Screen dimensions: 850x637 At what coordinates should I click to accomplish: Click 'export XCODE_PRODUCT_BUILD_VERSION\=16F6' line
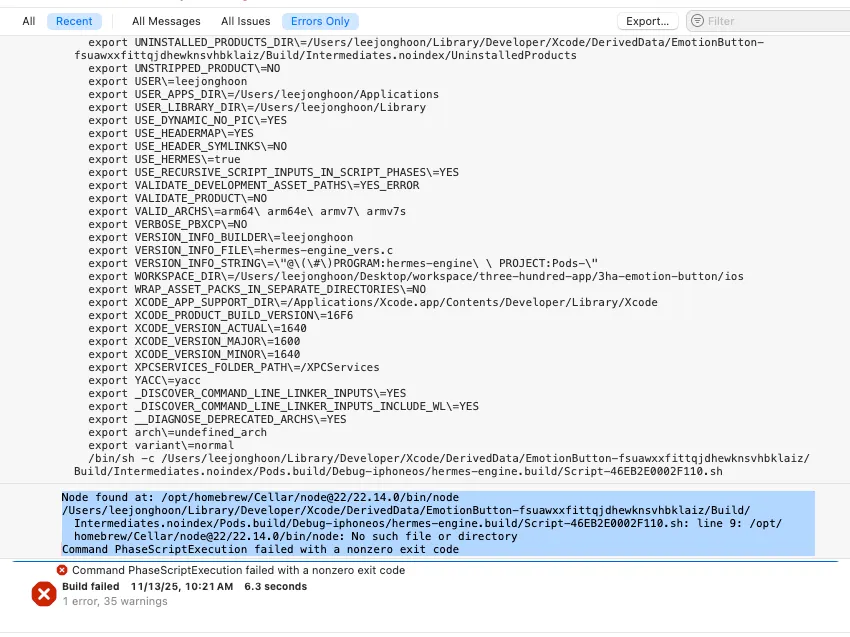pyautogui.click(x=221, y=316)
